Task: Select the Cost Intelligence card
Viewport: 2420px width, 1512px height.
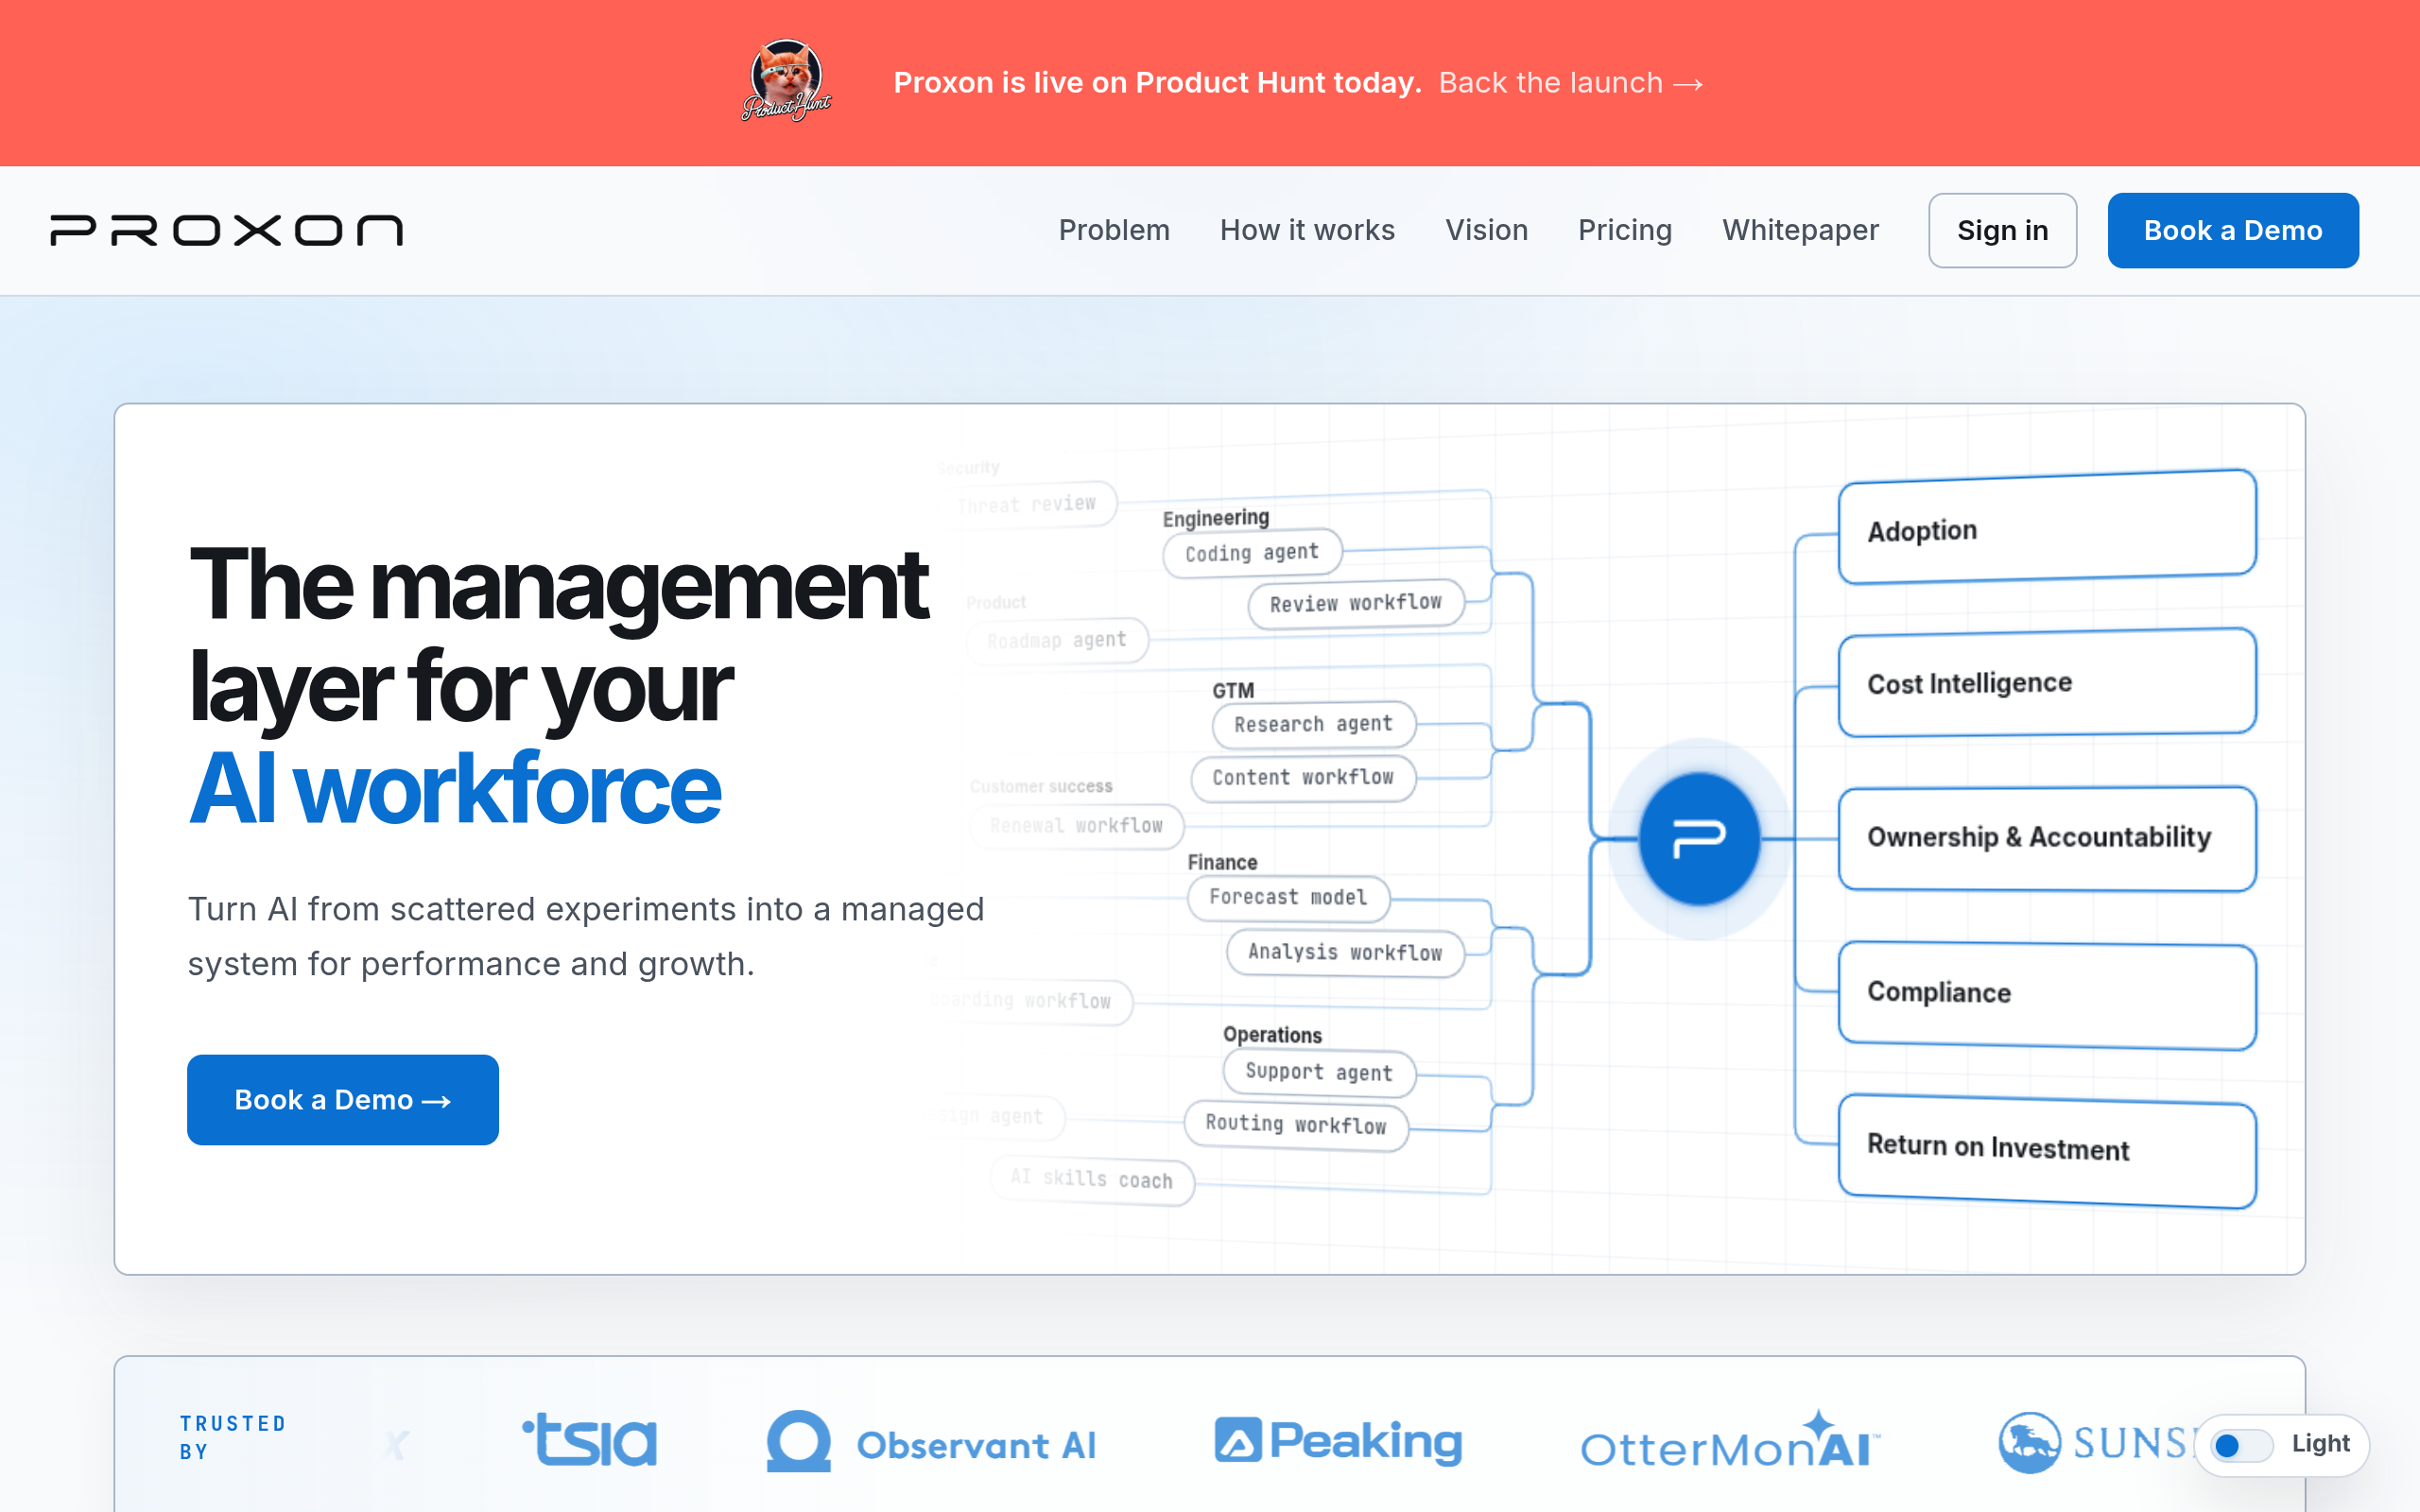Action: pos(2047,683)
